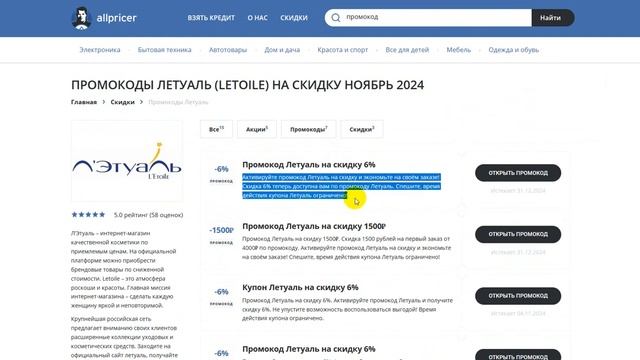Click the highlighted description of first offer
The image size is (640, 360).
tap(341, 186)
